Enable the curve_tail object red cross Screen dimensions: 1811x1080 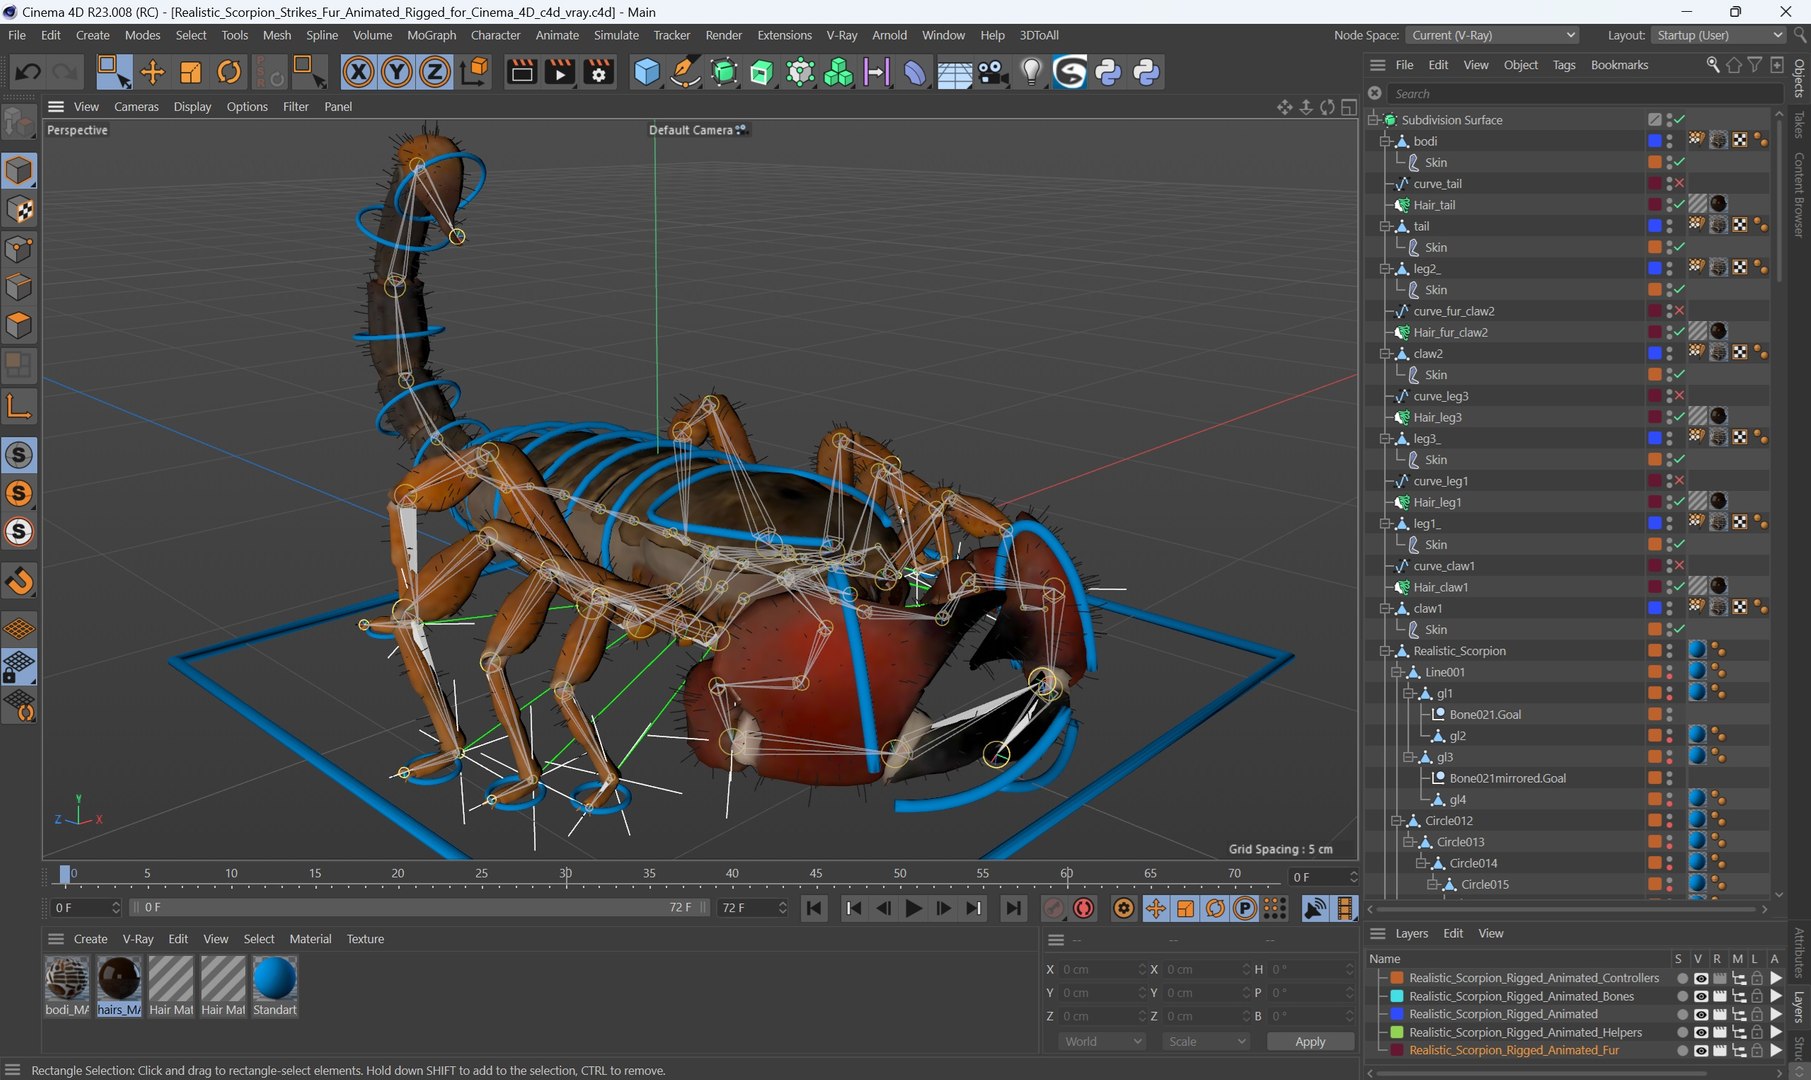tap(1679, 184)
